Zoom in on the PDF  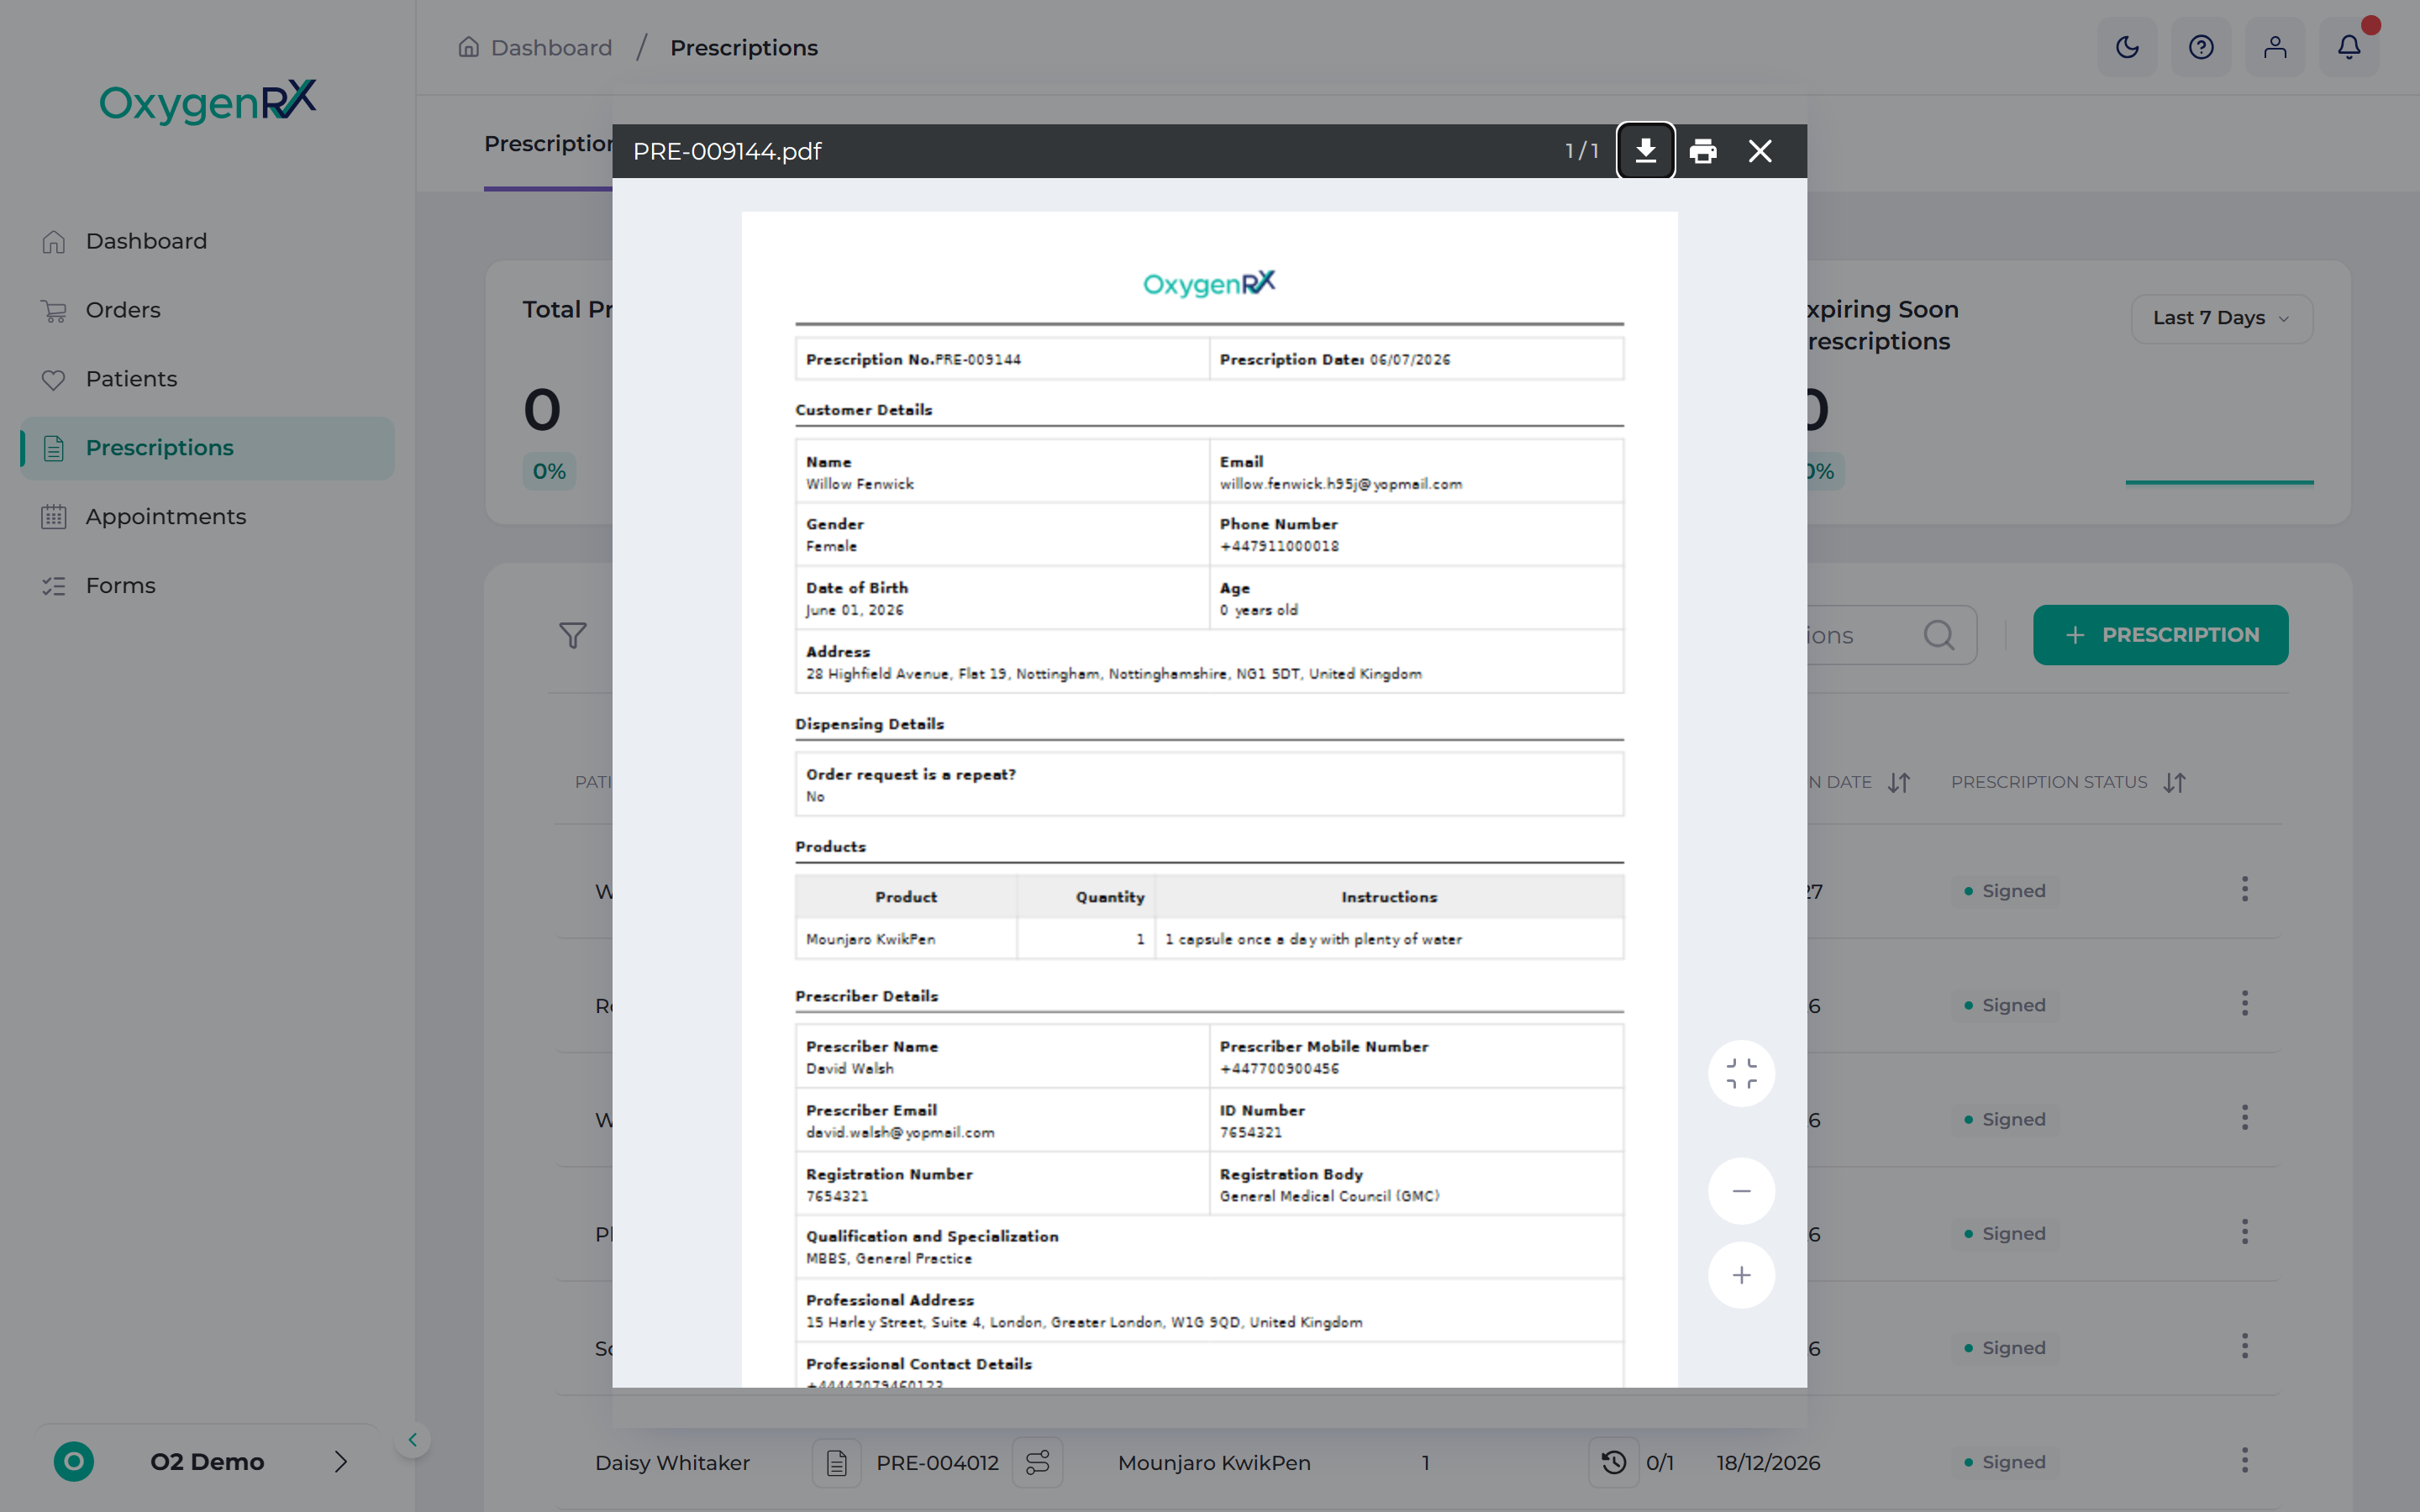coord(1741,1275)
